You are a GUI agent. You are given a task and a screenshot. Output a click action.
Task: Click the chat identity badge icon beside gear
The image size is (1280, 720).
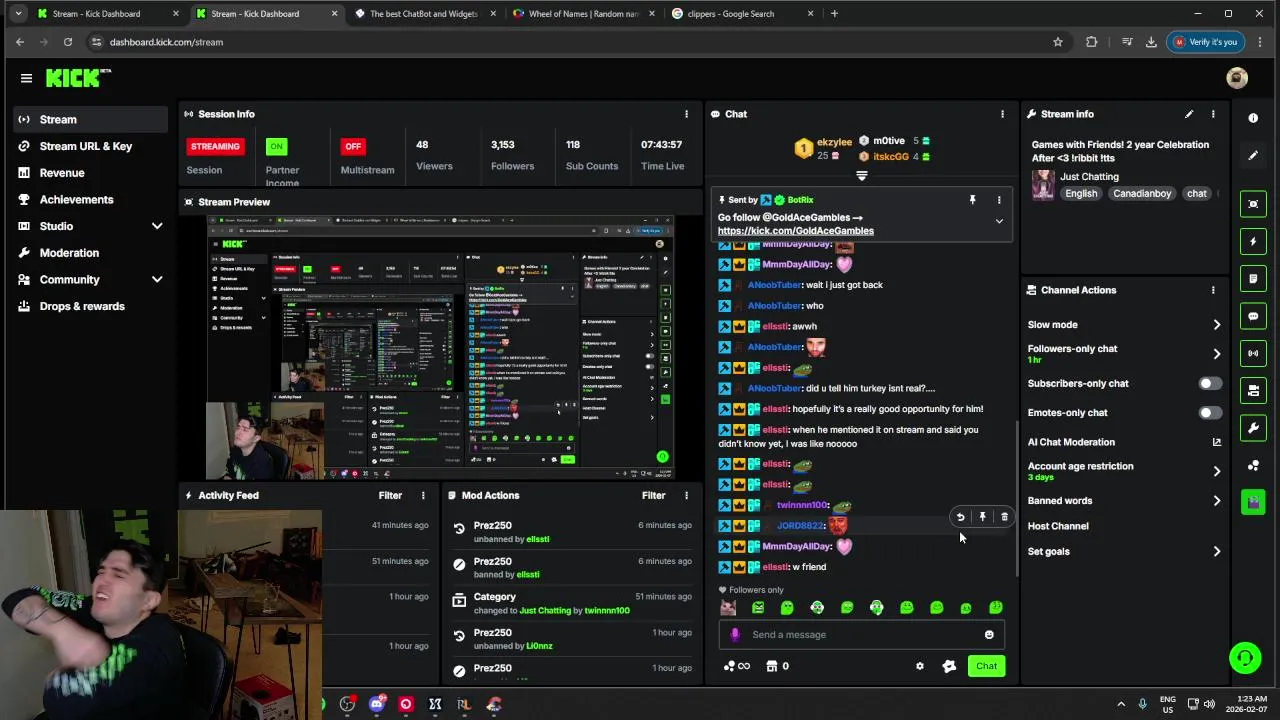pyautogui.click(x=949, y=666)
